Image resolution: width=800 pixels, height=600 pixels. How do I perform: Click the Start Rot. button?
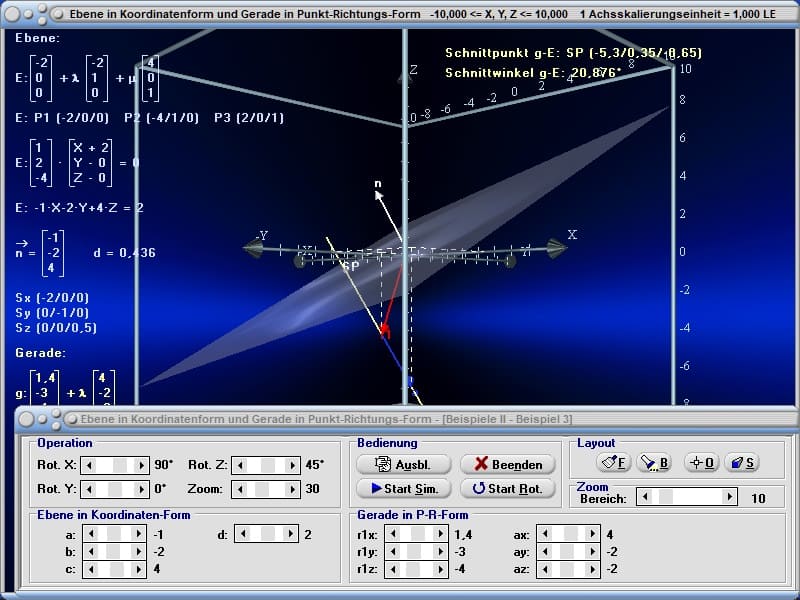[508, 488]
